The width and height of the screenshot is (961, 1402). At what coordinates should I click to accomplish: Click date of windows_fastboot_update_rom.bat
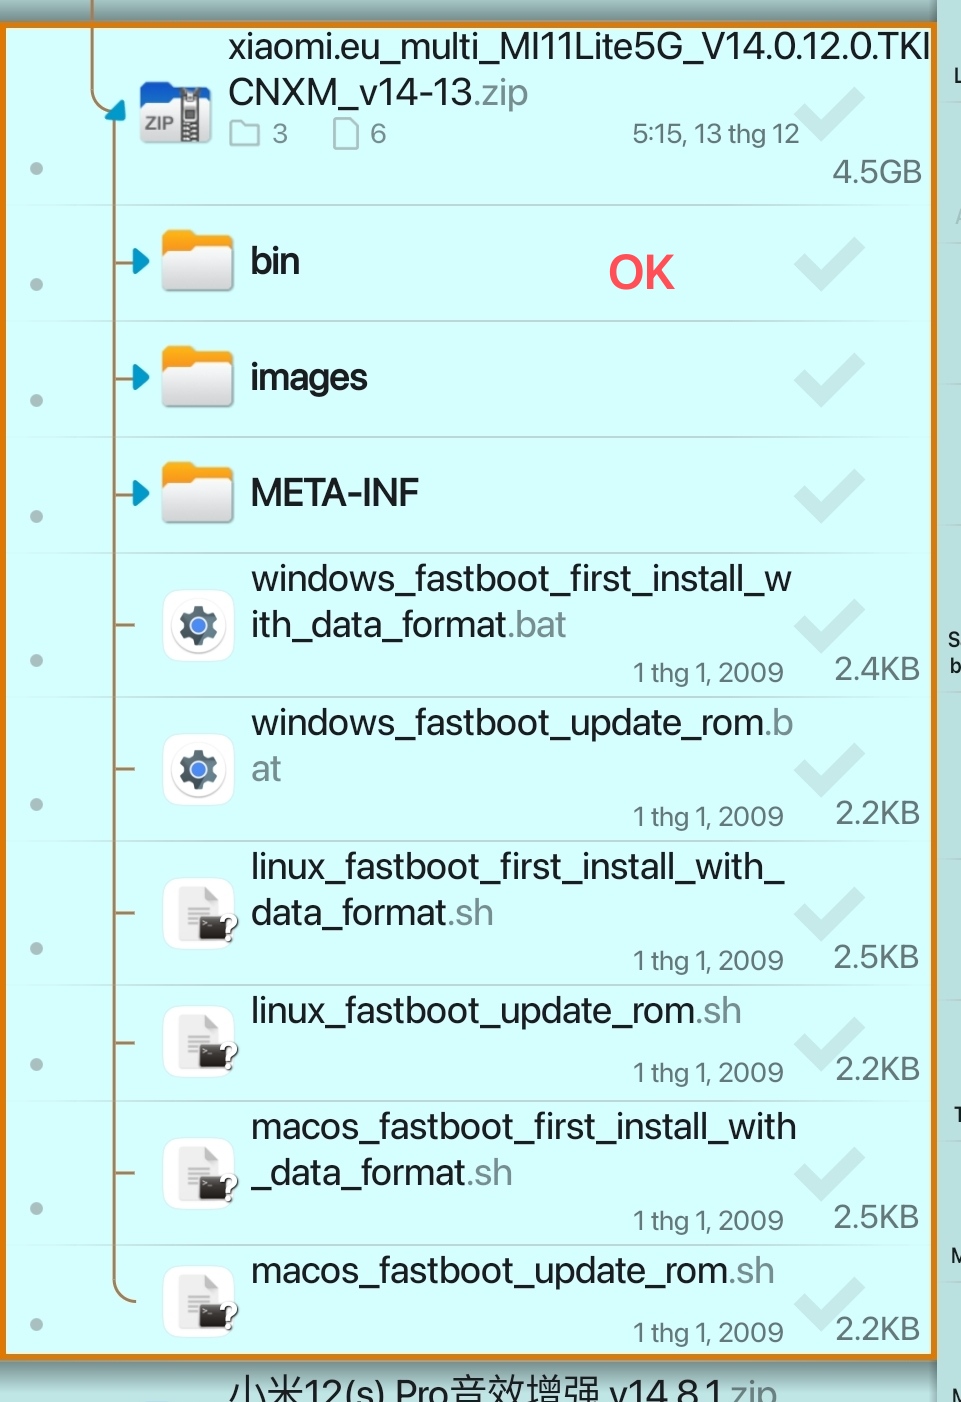coord(708,817)
